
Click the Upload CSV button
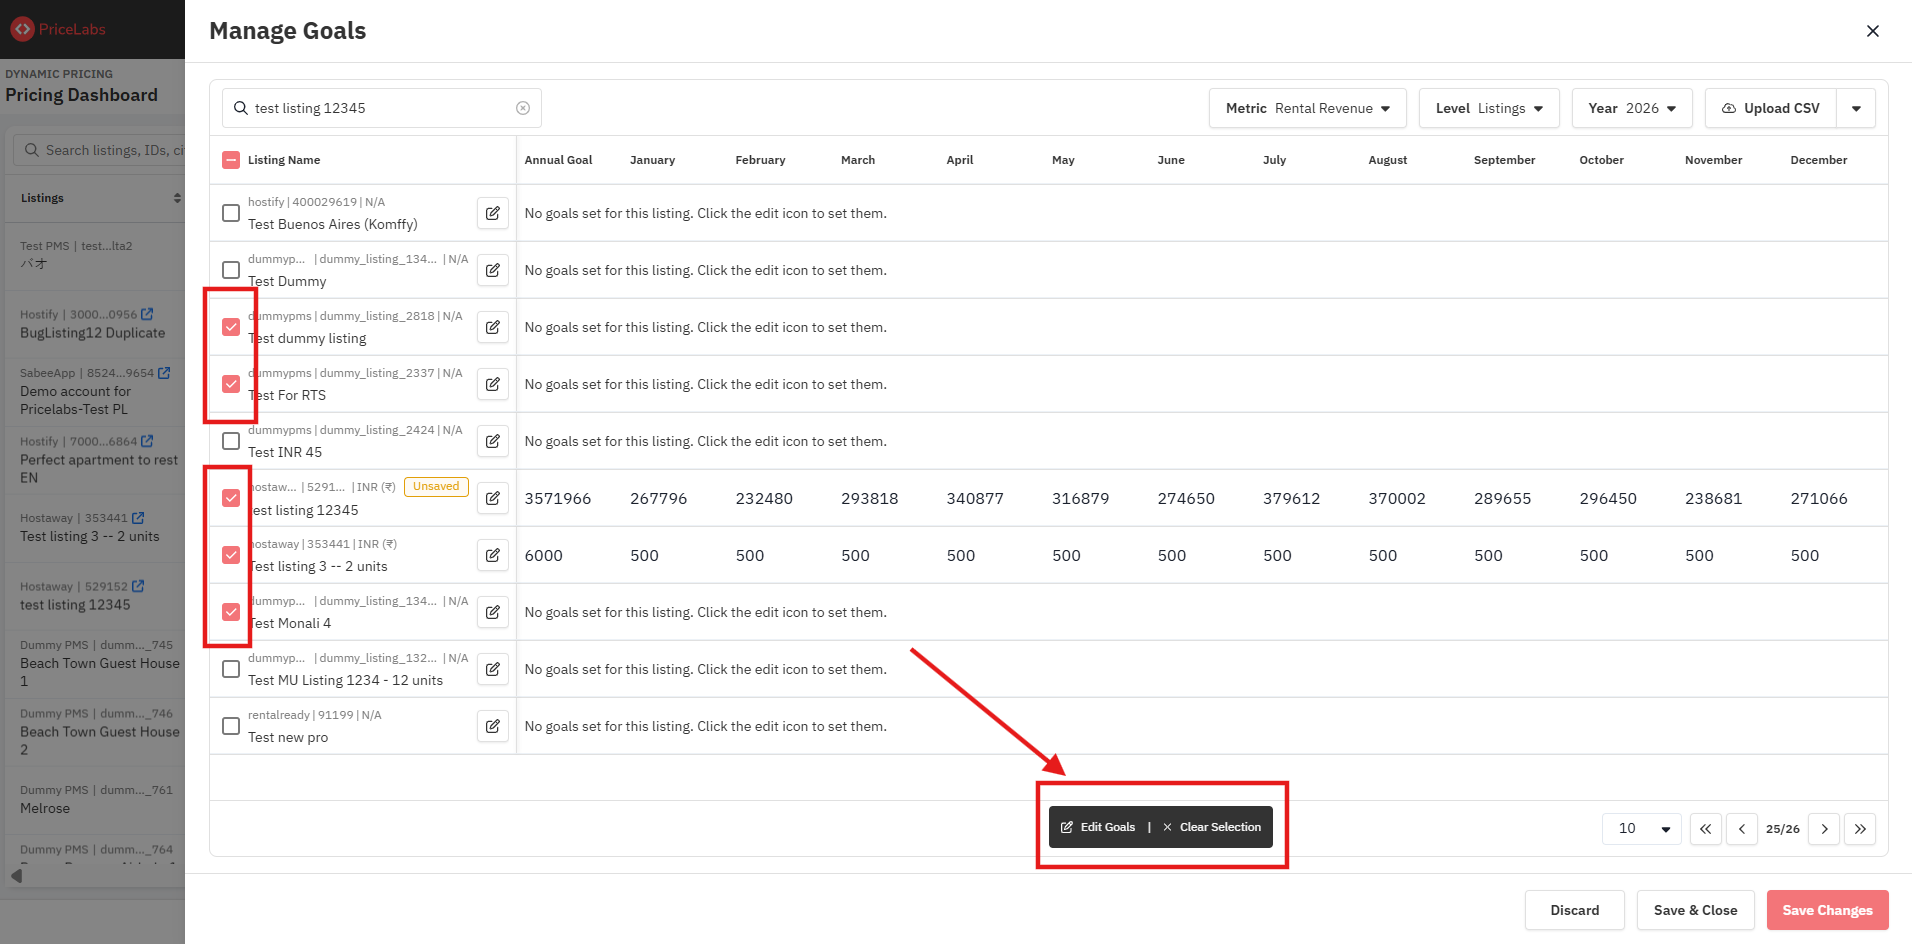click(x=1771, y=108)
